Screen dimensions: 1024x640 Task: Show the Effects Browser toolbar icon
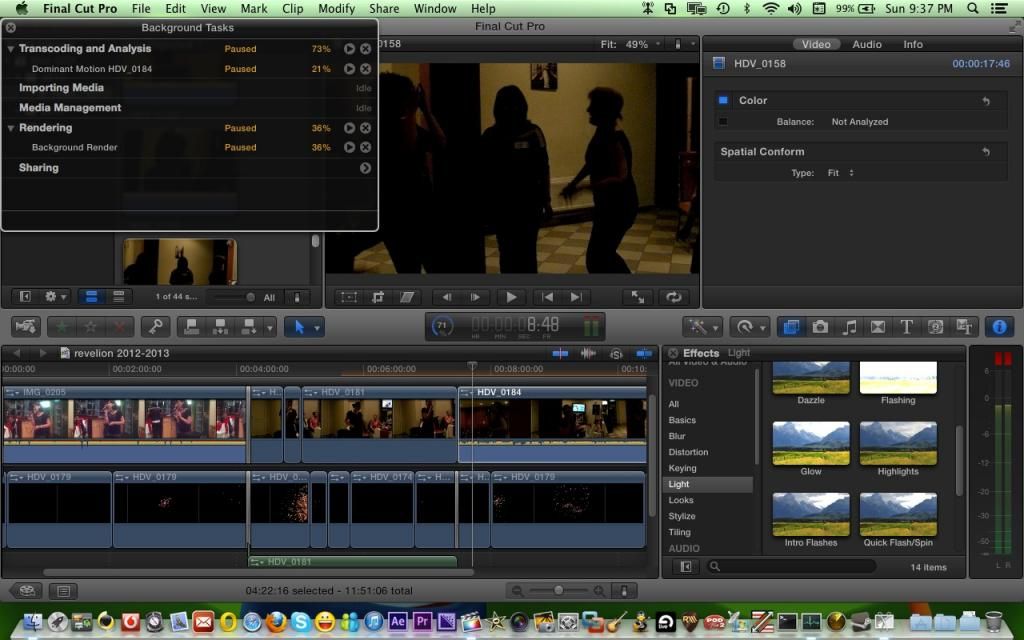tap(791, 327)
